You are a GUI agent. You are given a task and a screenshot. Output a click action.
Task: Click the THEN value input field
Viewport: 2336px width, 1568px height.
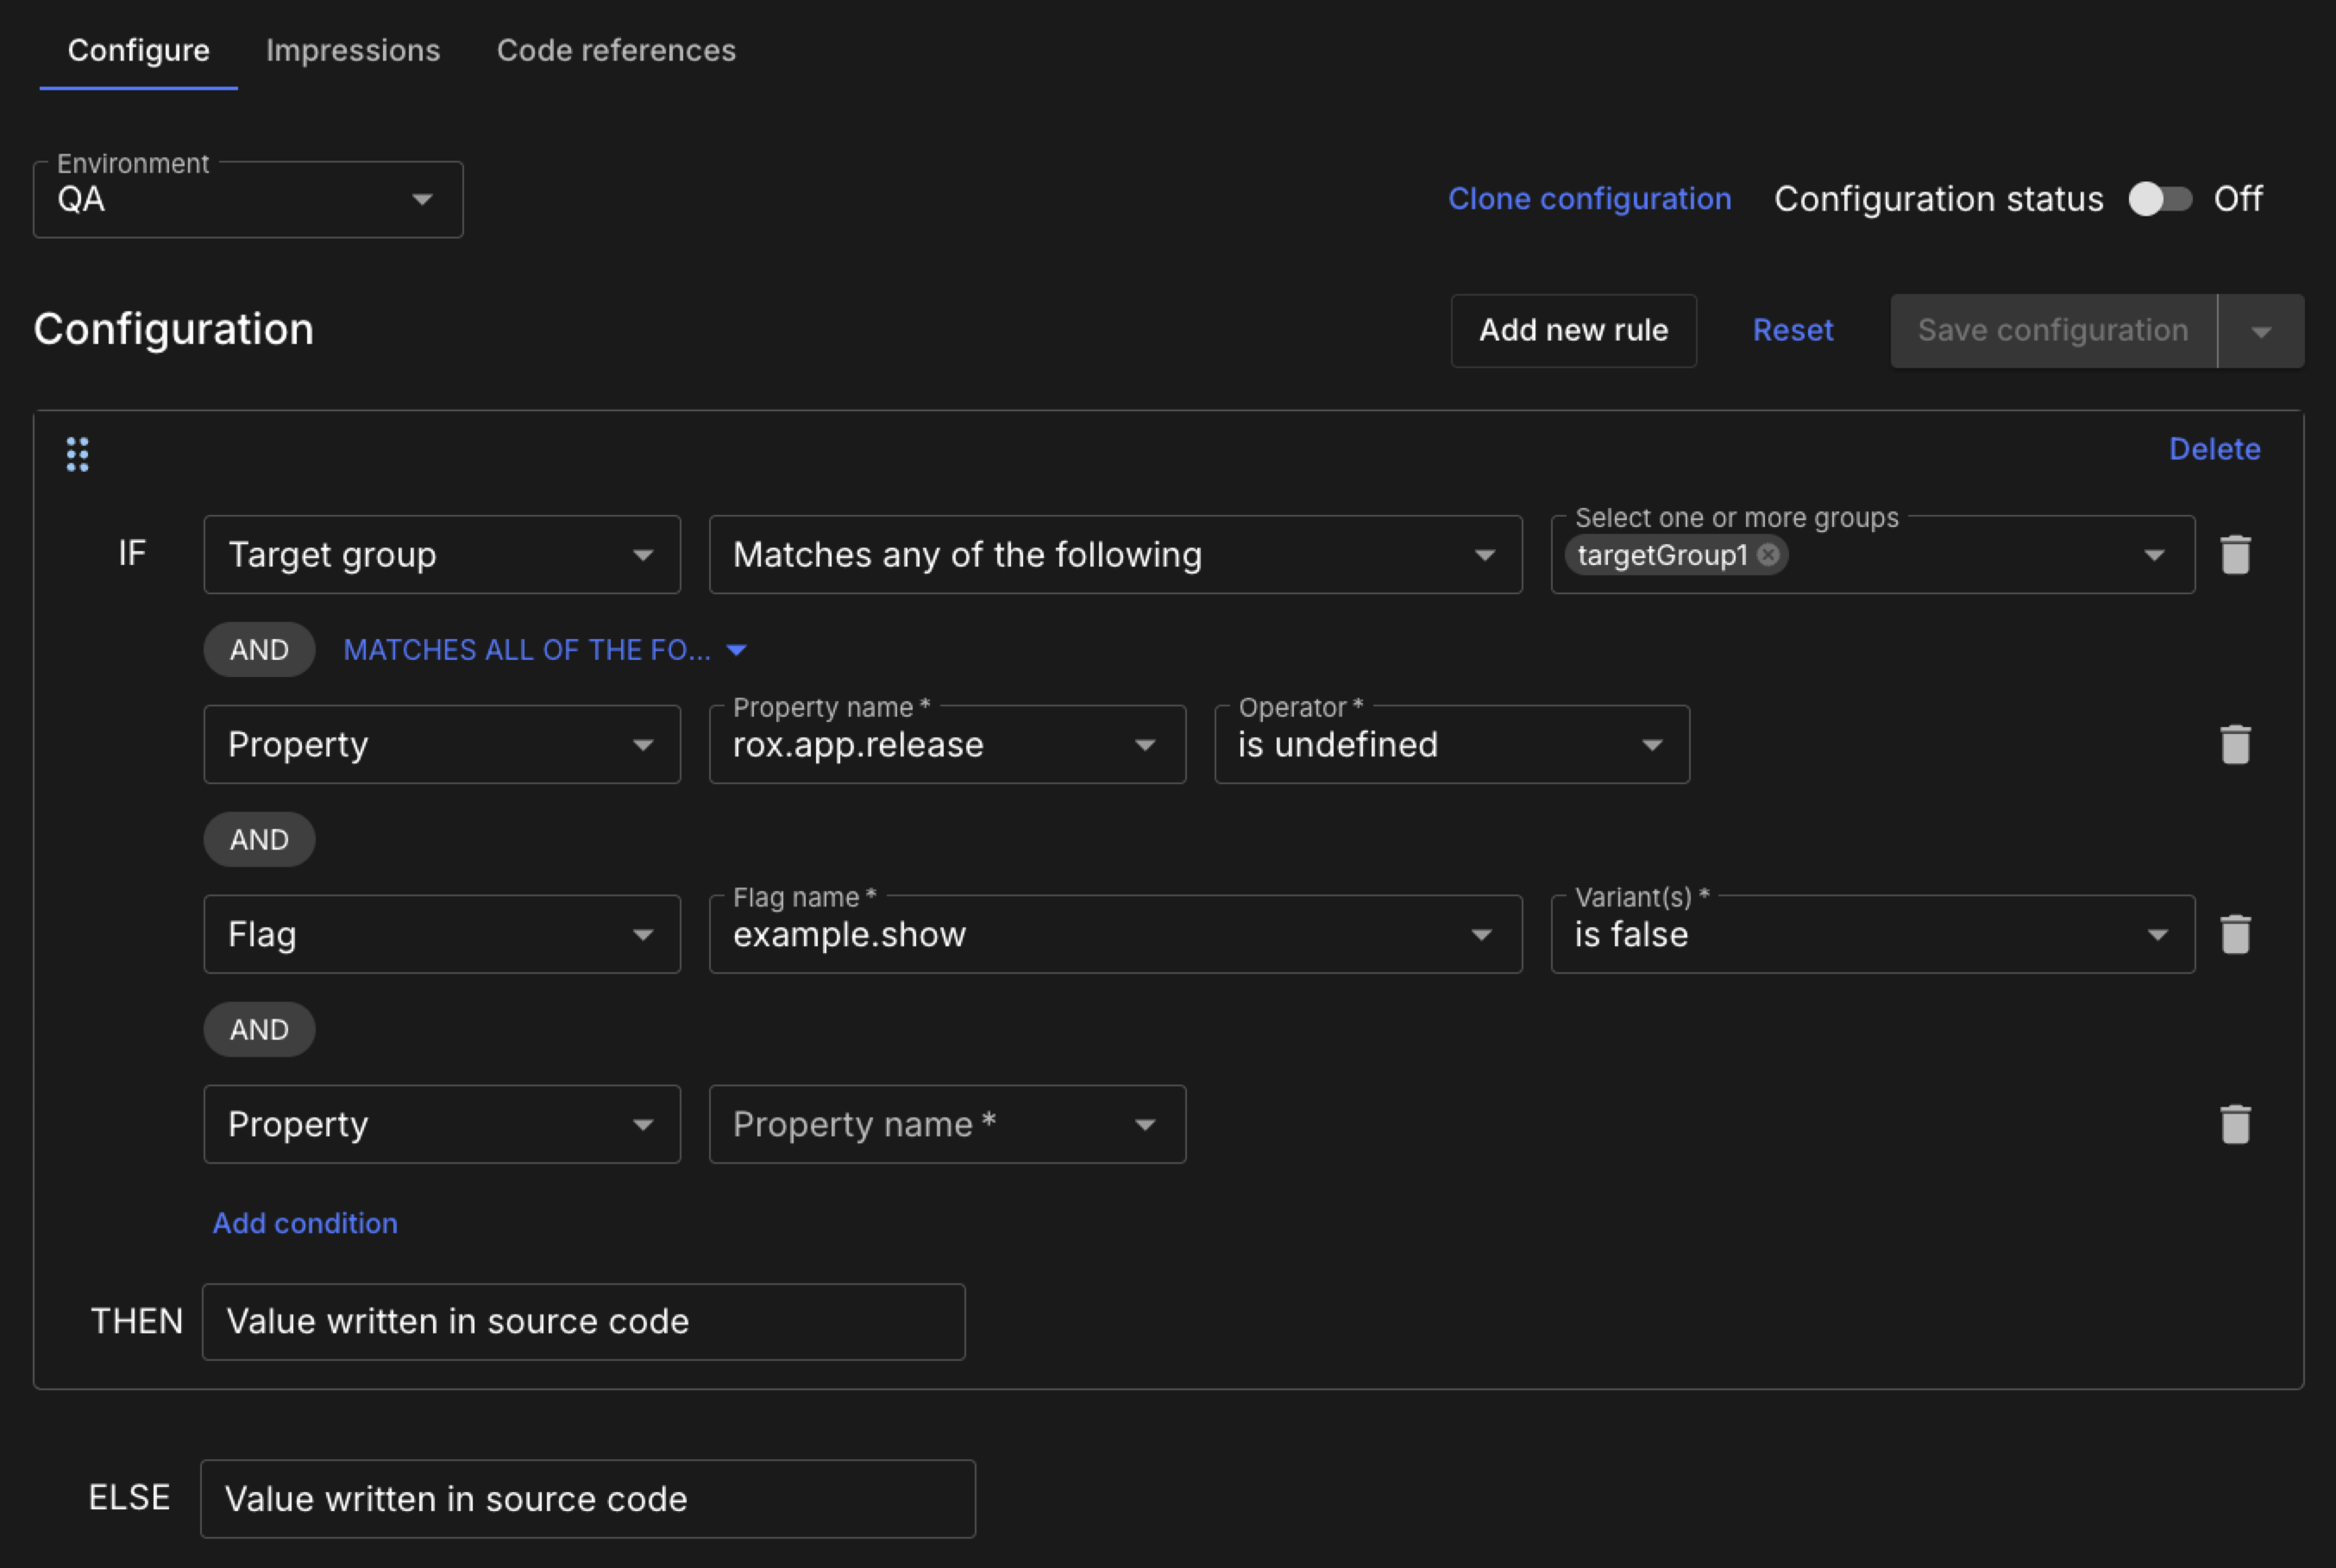point(583,1322)
